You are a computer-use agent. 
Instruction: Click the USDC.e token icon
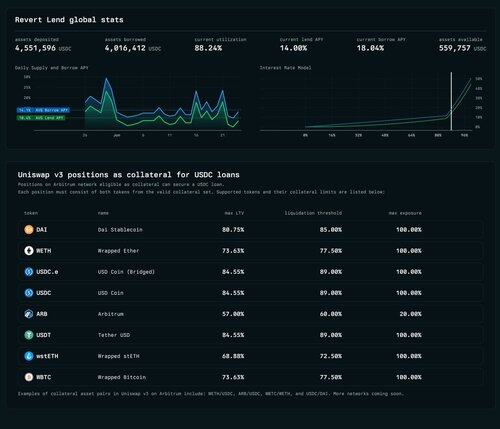click(x=29, y=272)
